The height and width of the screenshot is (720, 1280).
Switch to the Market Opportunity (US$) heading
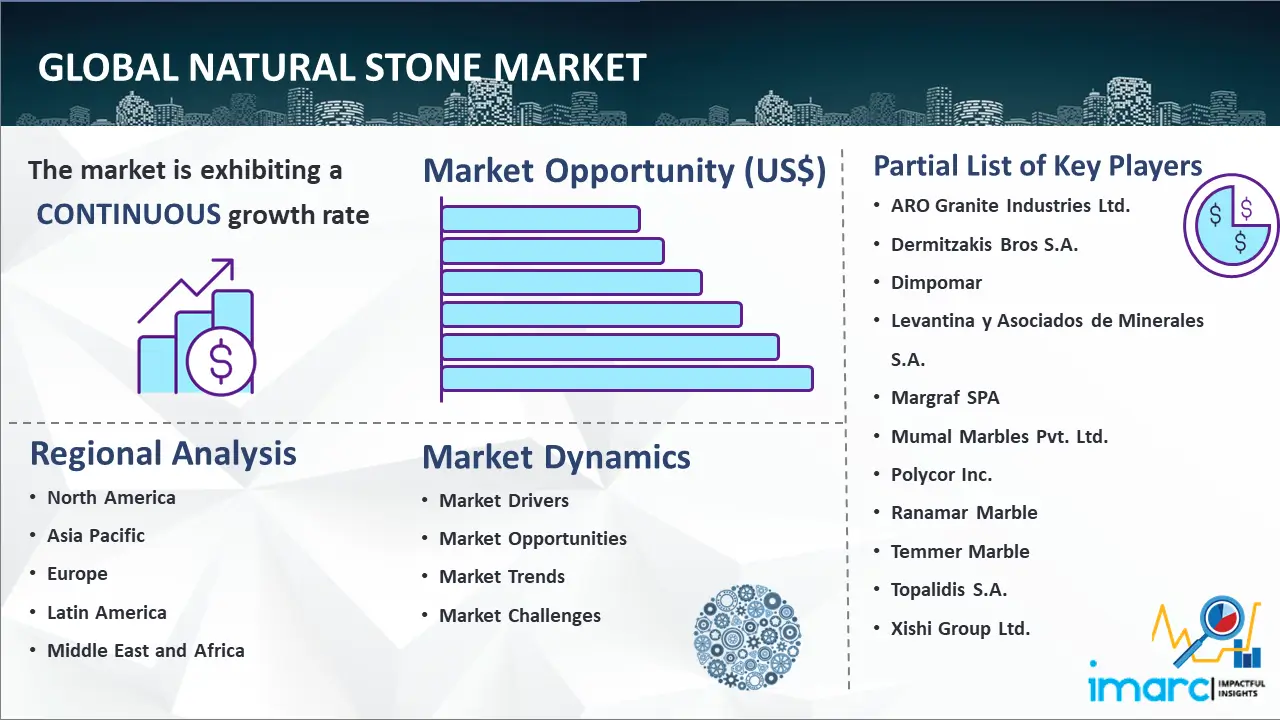pos(625,170)
